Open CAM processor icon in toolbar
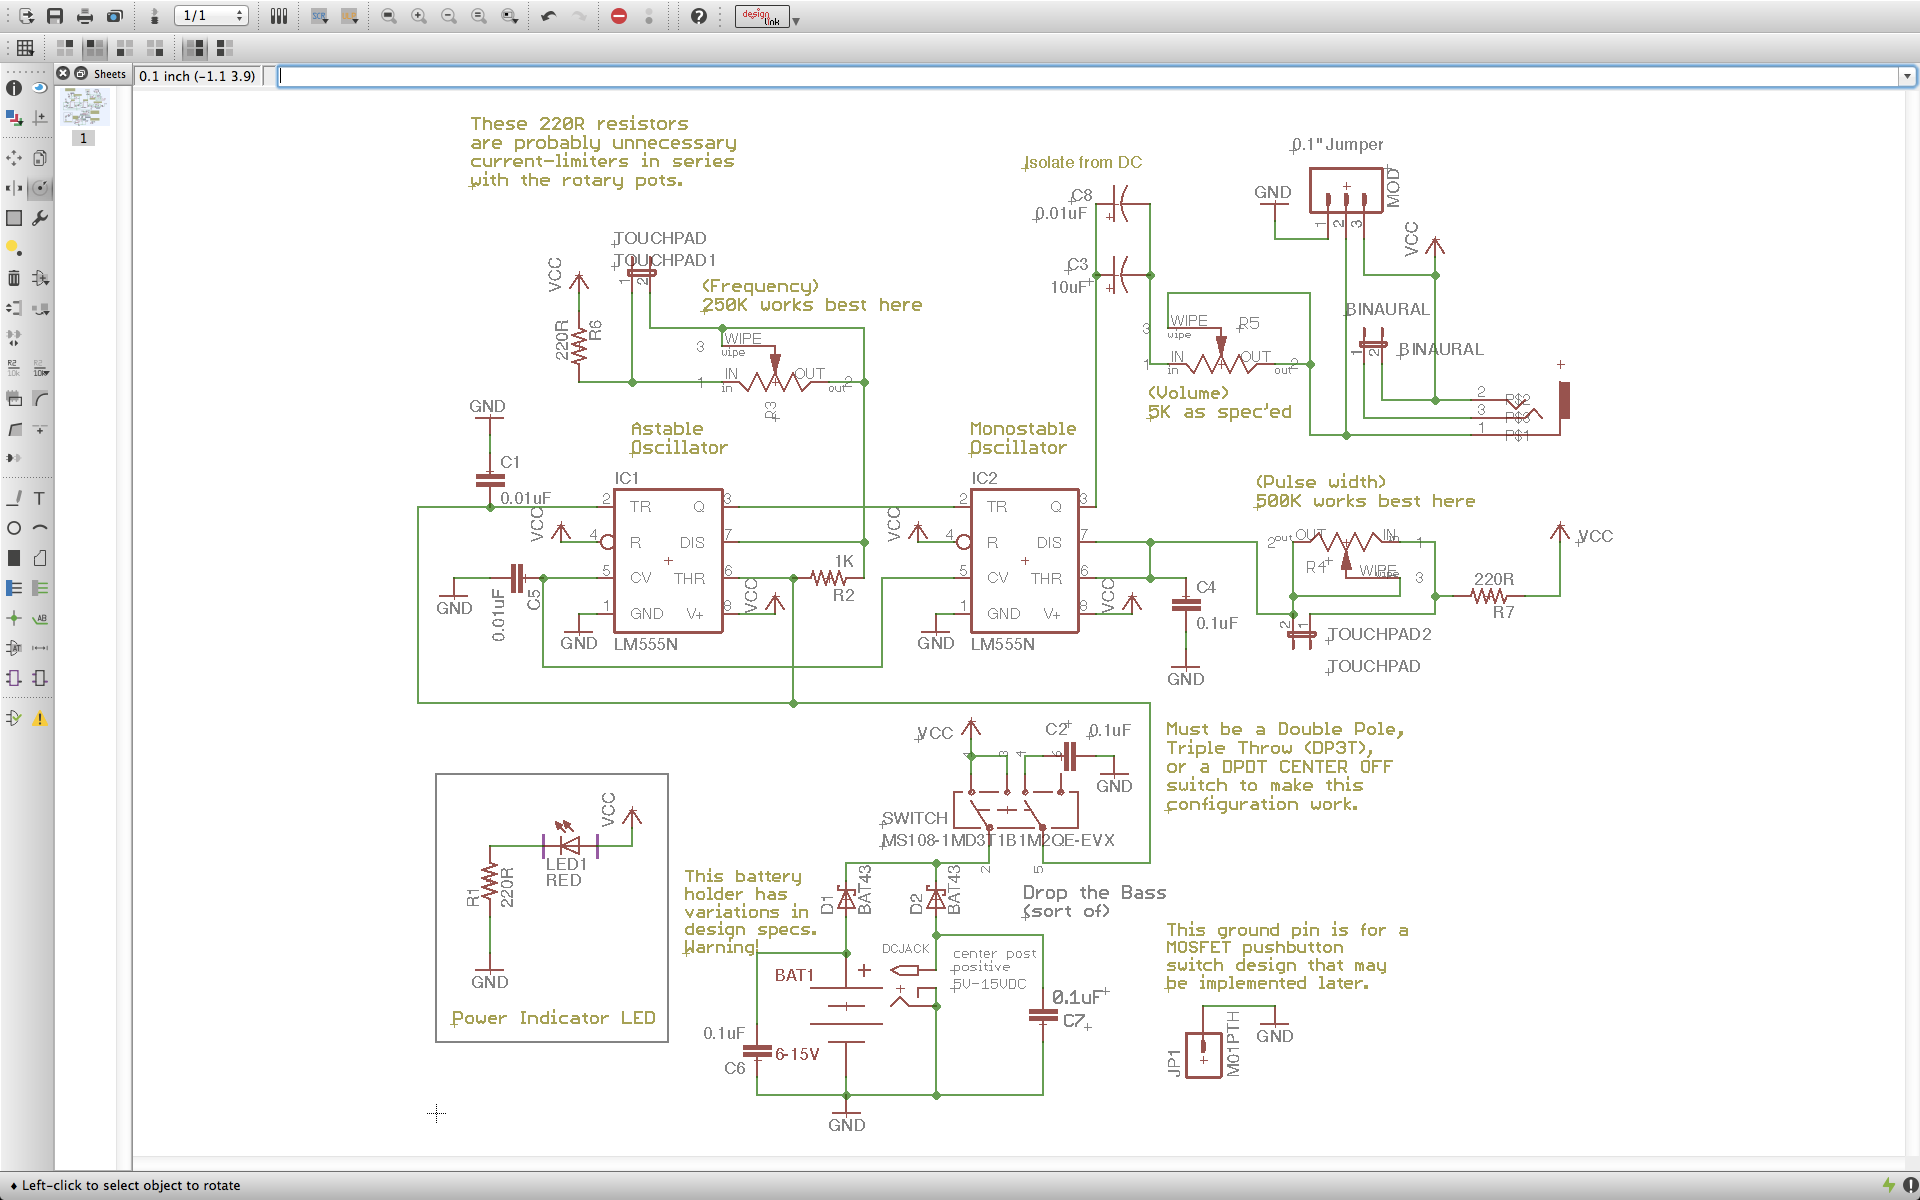Screen dimensions: 1920x1200 click(x=115, y=16)
